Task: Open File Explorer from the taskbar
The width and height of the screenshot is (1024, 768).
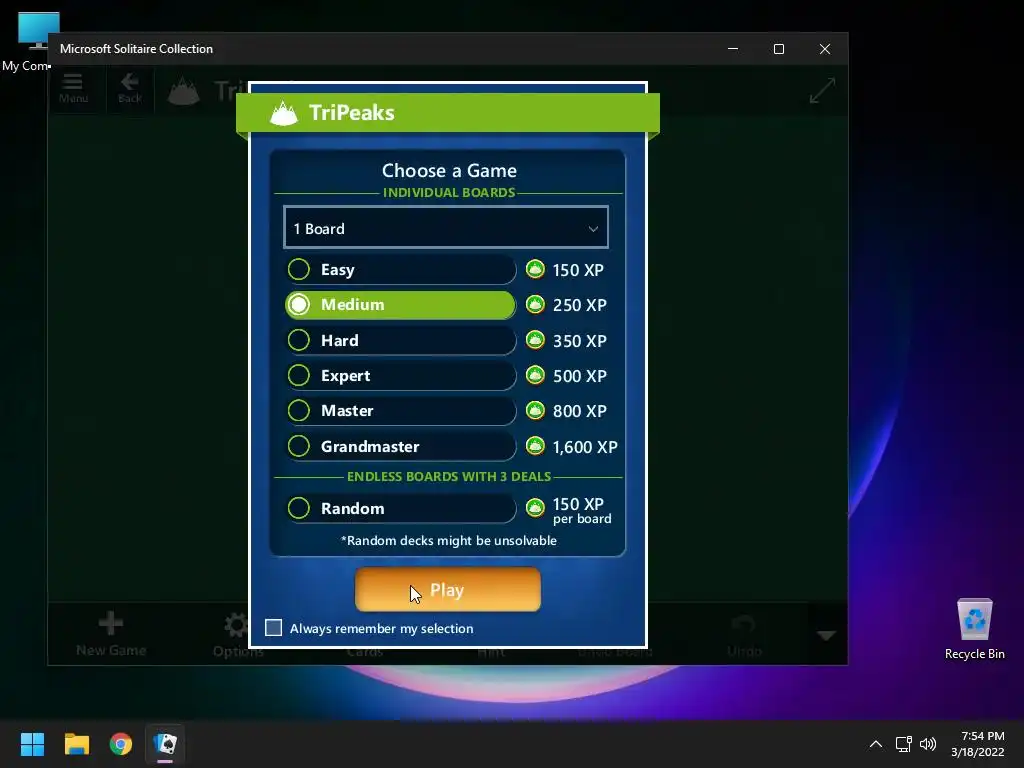Action: coord(76,744)
